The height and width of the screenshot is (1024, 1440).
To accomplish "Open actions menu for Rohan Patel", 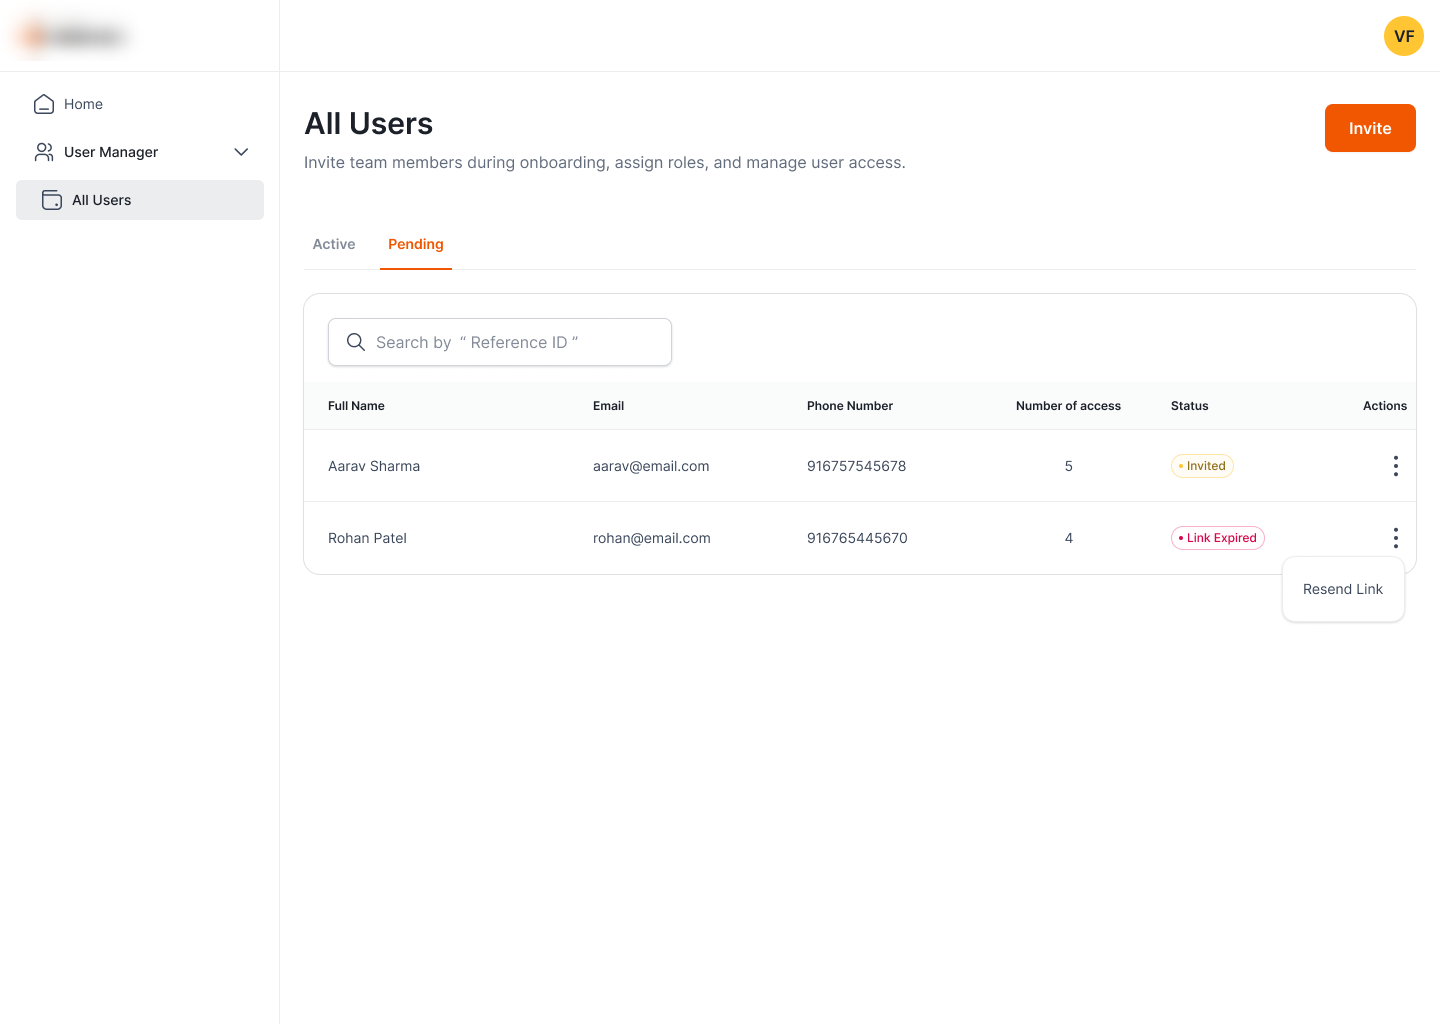I will [x=1395, y=538].
